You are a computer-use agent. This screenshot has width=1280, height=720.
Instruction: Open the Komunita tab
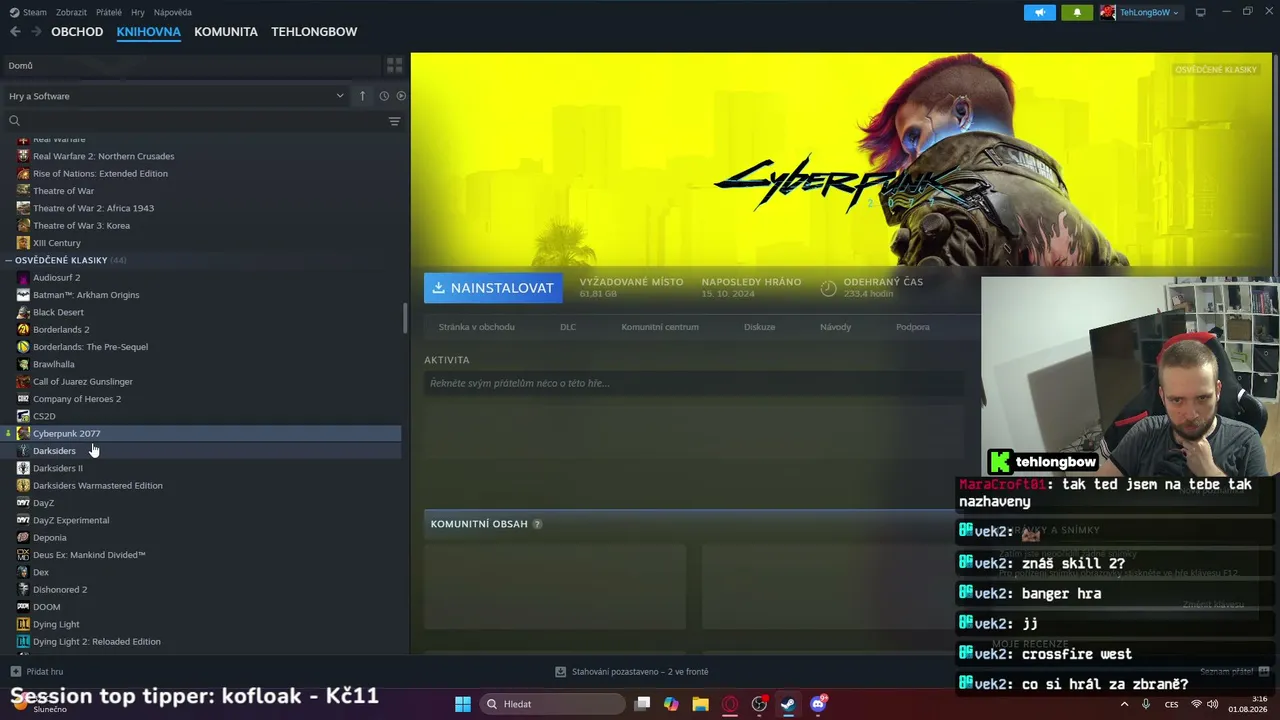(x=226, y=32)
